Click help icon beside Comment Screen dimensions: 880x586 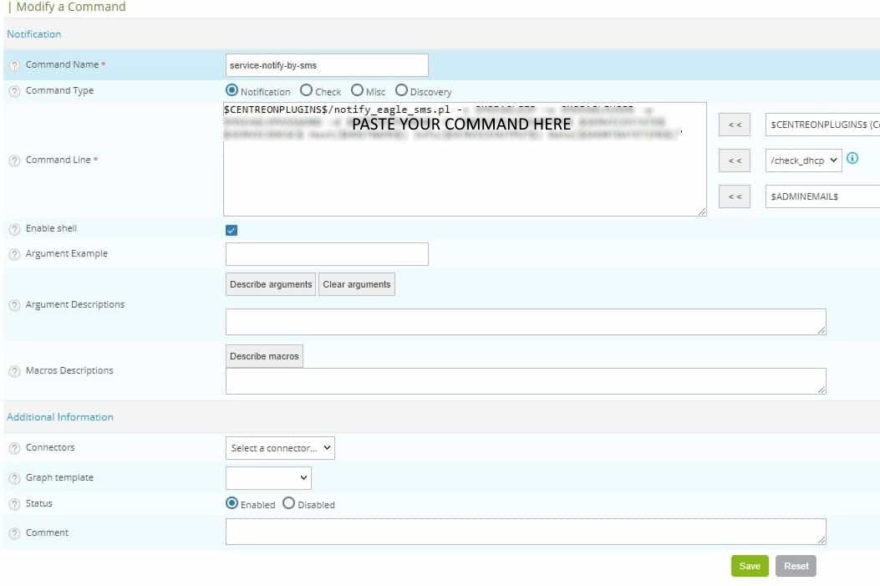click(x=15, y=533)
